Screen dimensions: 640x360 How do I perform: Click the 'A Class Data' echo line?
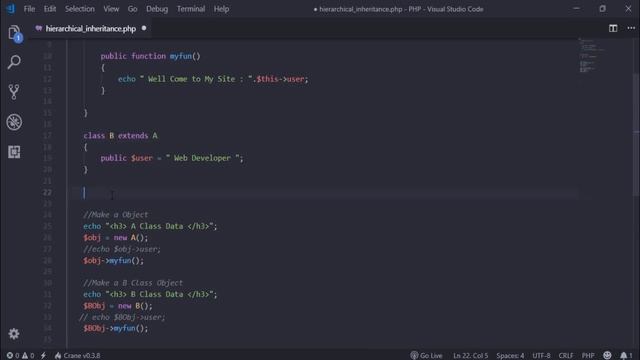150,226
